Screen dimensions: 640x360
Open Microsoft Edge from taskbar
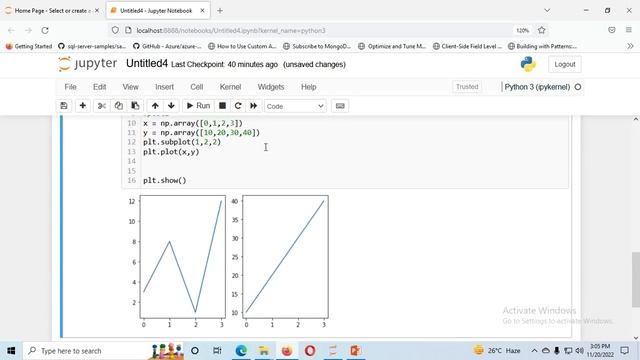[x=241, y=351]
